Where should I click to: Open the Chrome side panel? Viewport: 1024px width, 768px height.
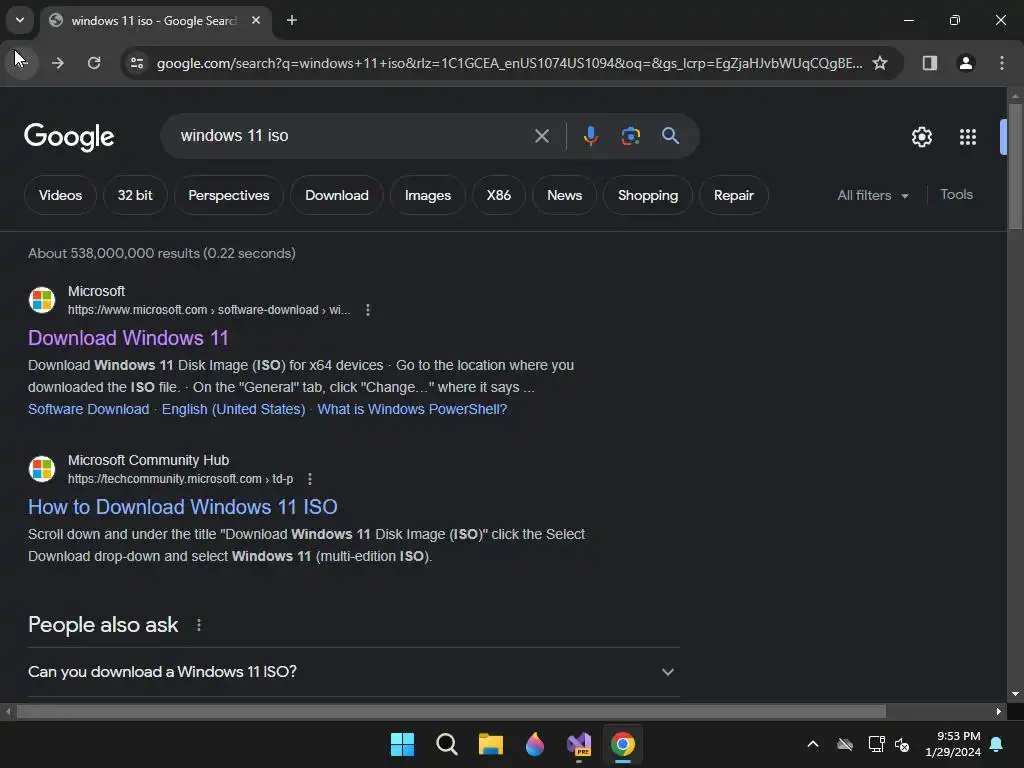point(929,63)
